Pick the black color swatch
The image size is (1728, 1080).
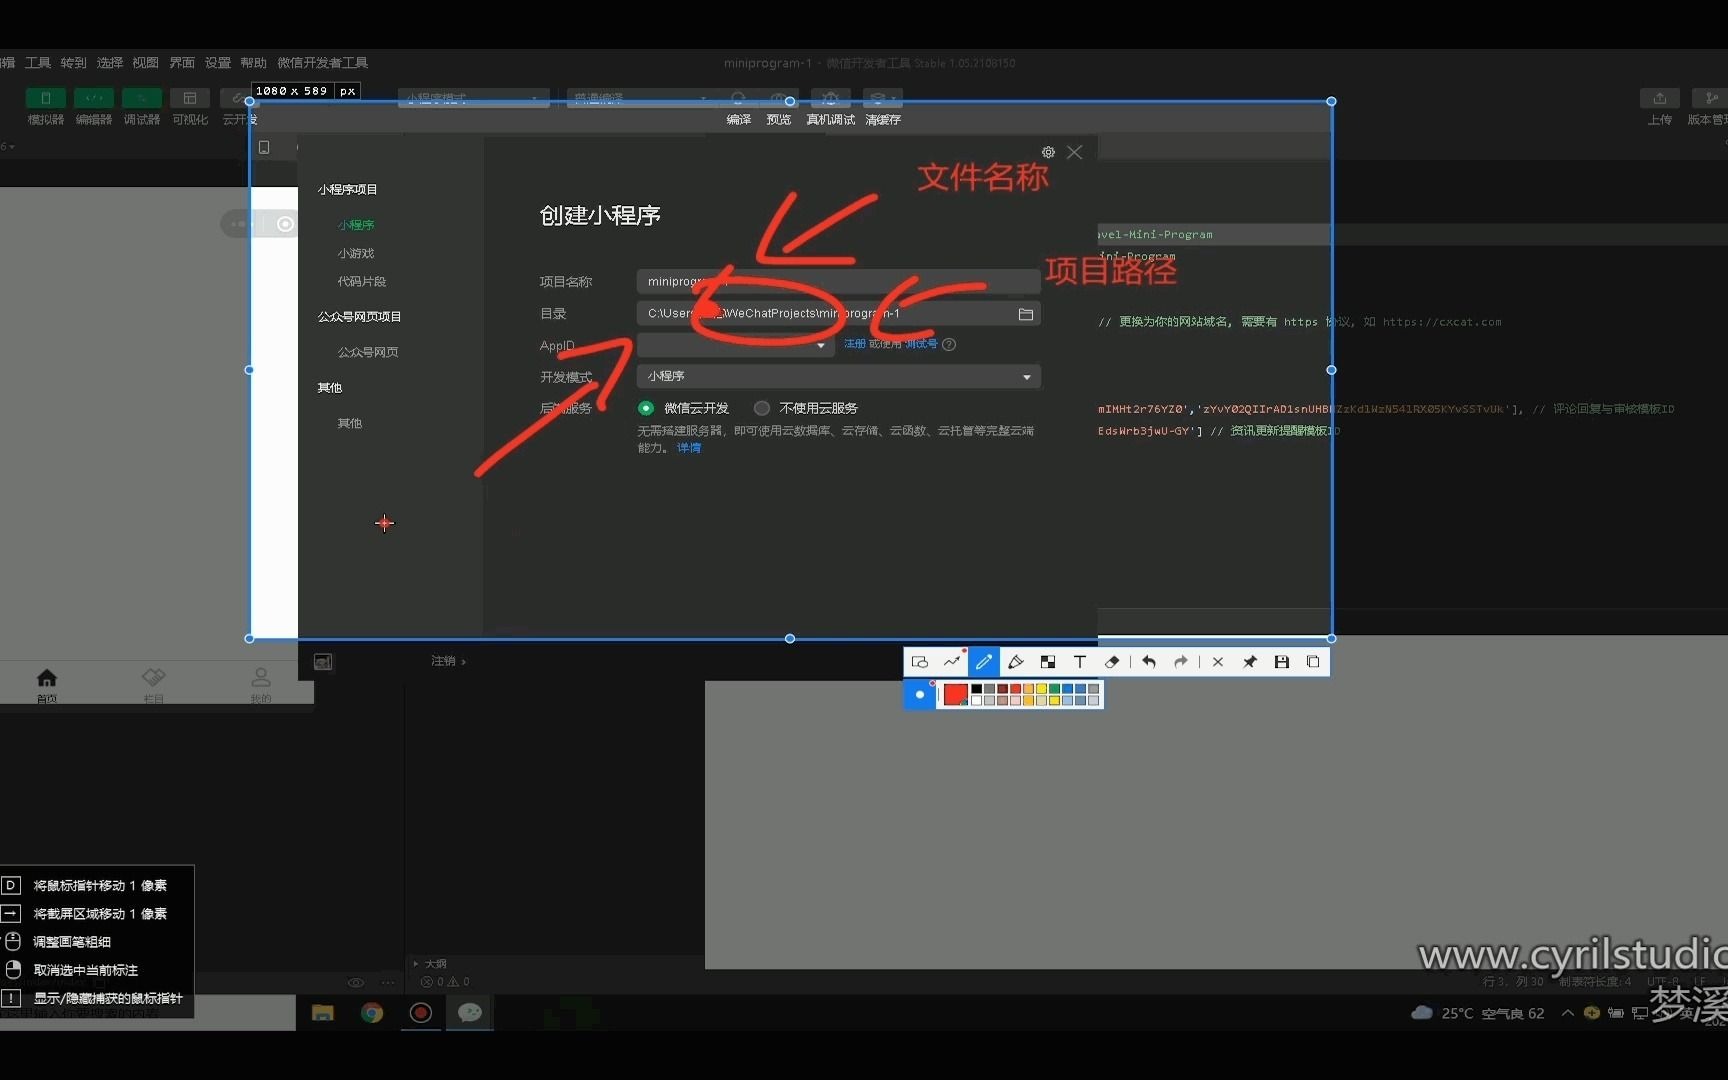(x=977, y=689)
